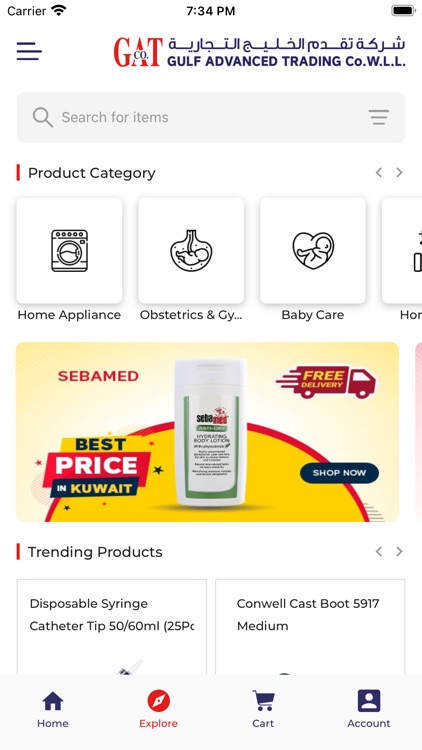Click the Shop Now banner button
Viewport: 422px width, 750px height.
coord(339,473)
